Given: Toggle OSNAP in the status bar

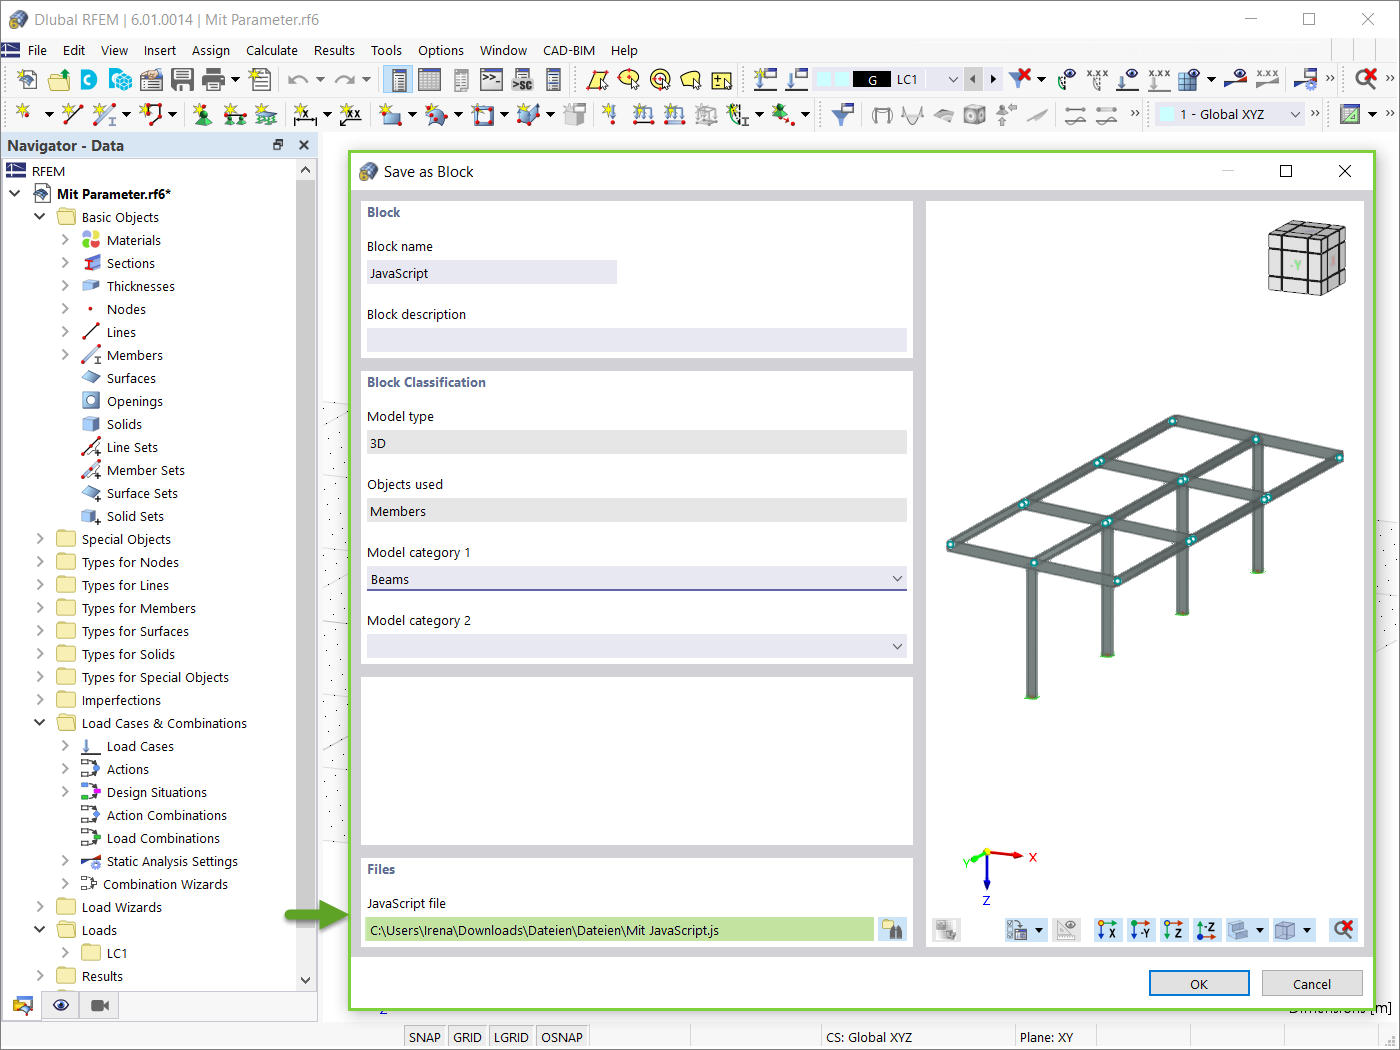Looking at the screenshot, I should coord(562,1037).
